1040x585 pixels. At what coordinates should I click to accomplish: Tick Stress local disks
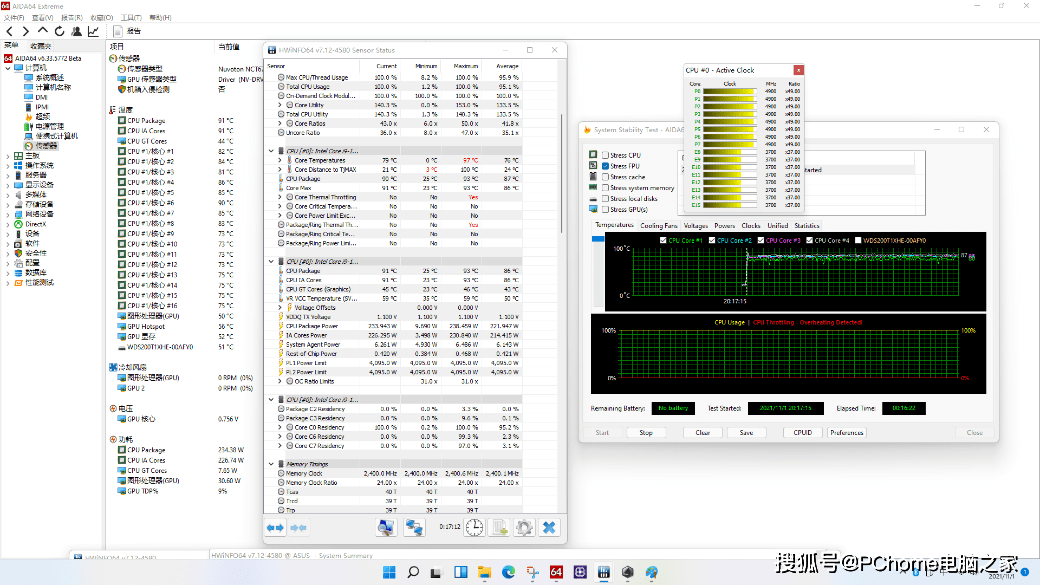click(x=606, y=198)
